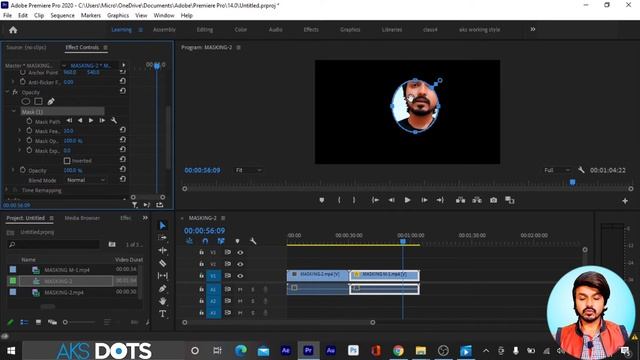Click the Extract button
Viewport: 640px width, 360px height.
coord(477,200)
